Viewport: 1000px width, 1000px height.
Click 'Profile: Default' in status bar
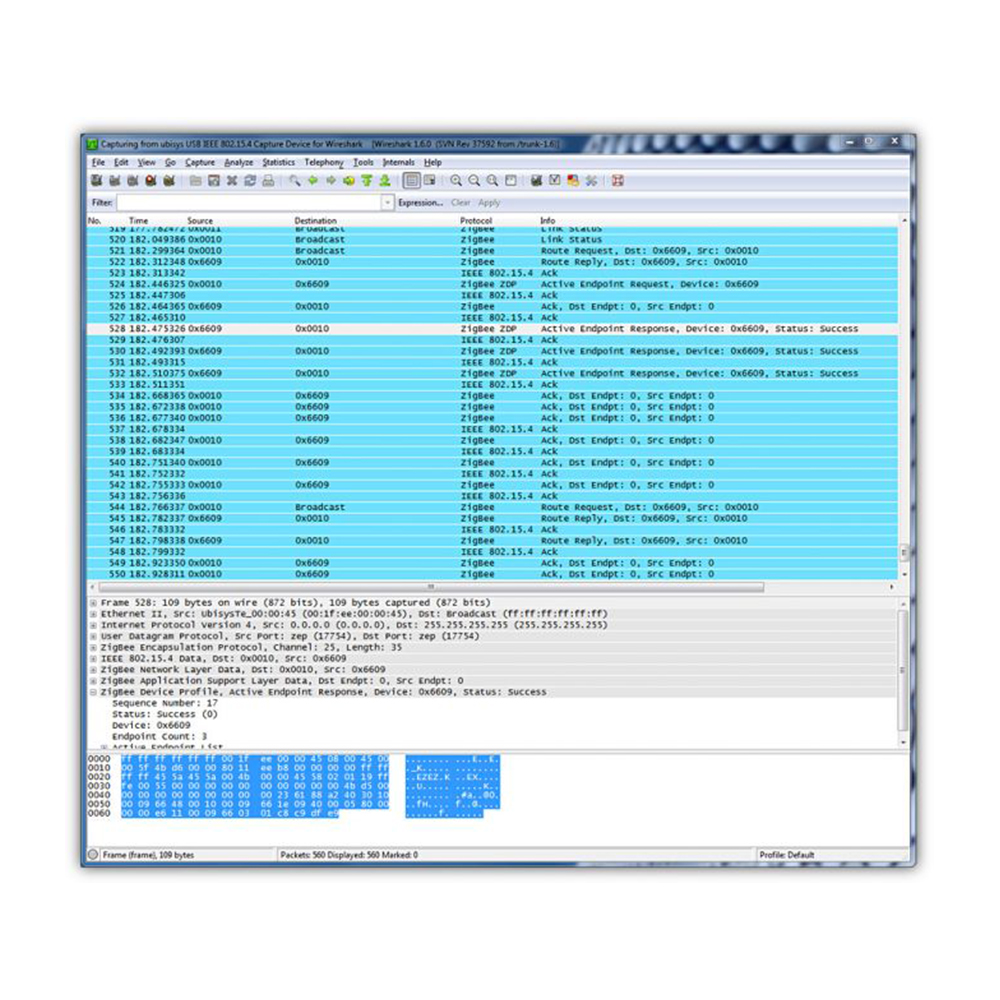786,855
